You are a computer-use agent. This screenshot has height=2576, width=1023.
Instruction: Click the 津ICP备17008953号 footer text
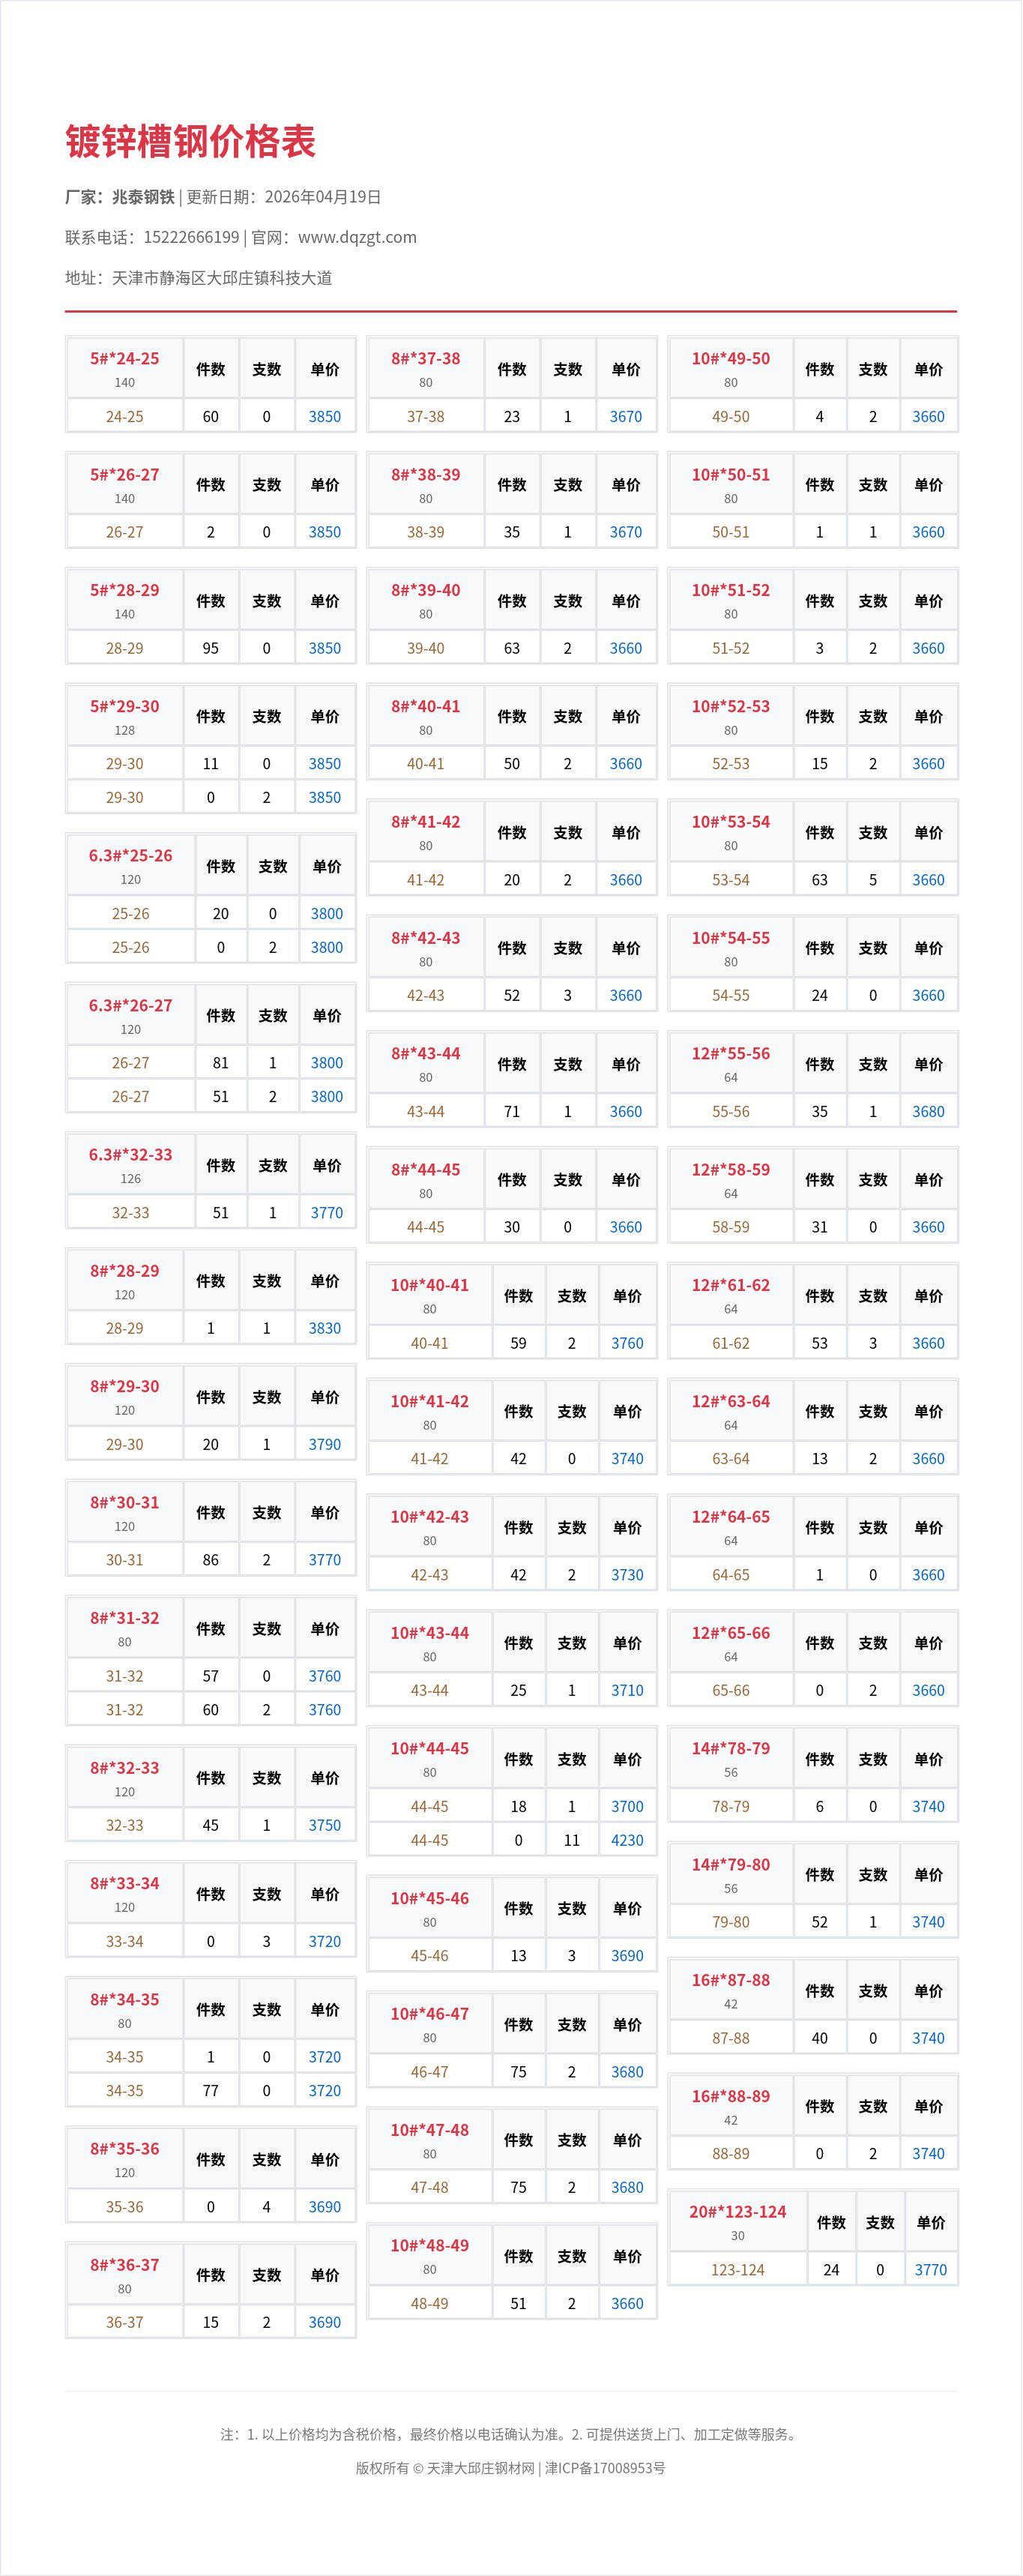605,2468
